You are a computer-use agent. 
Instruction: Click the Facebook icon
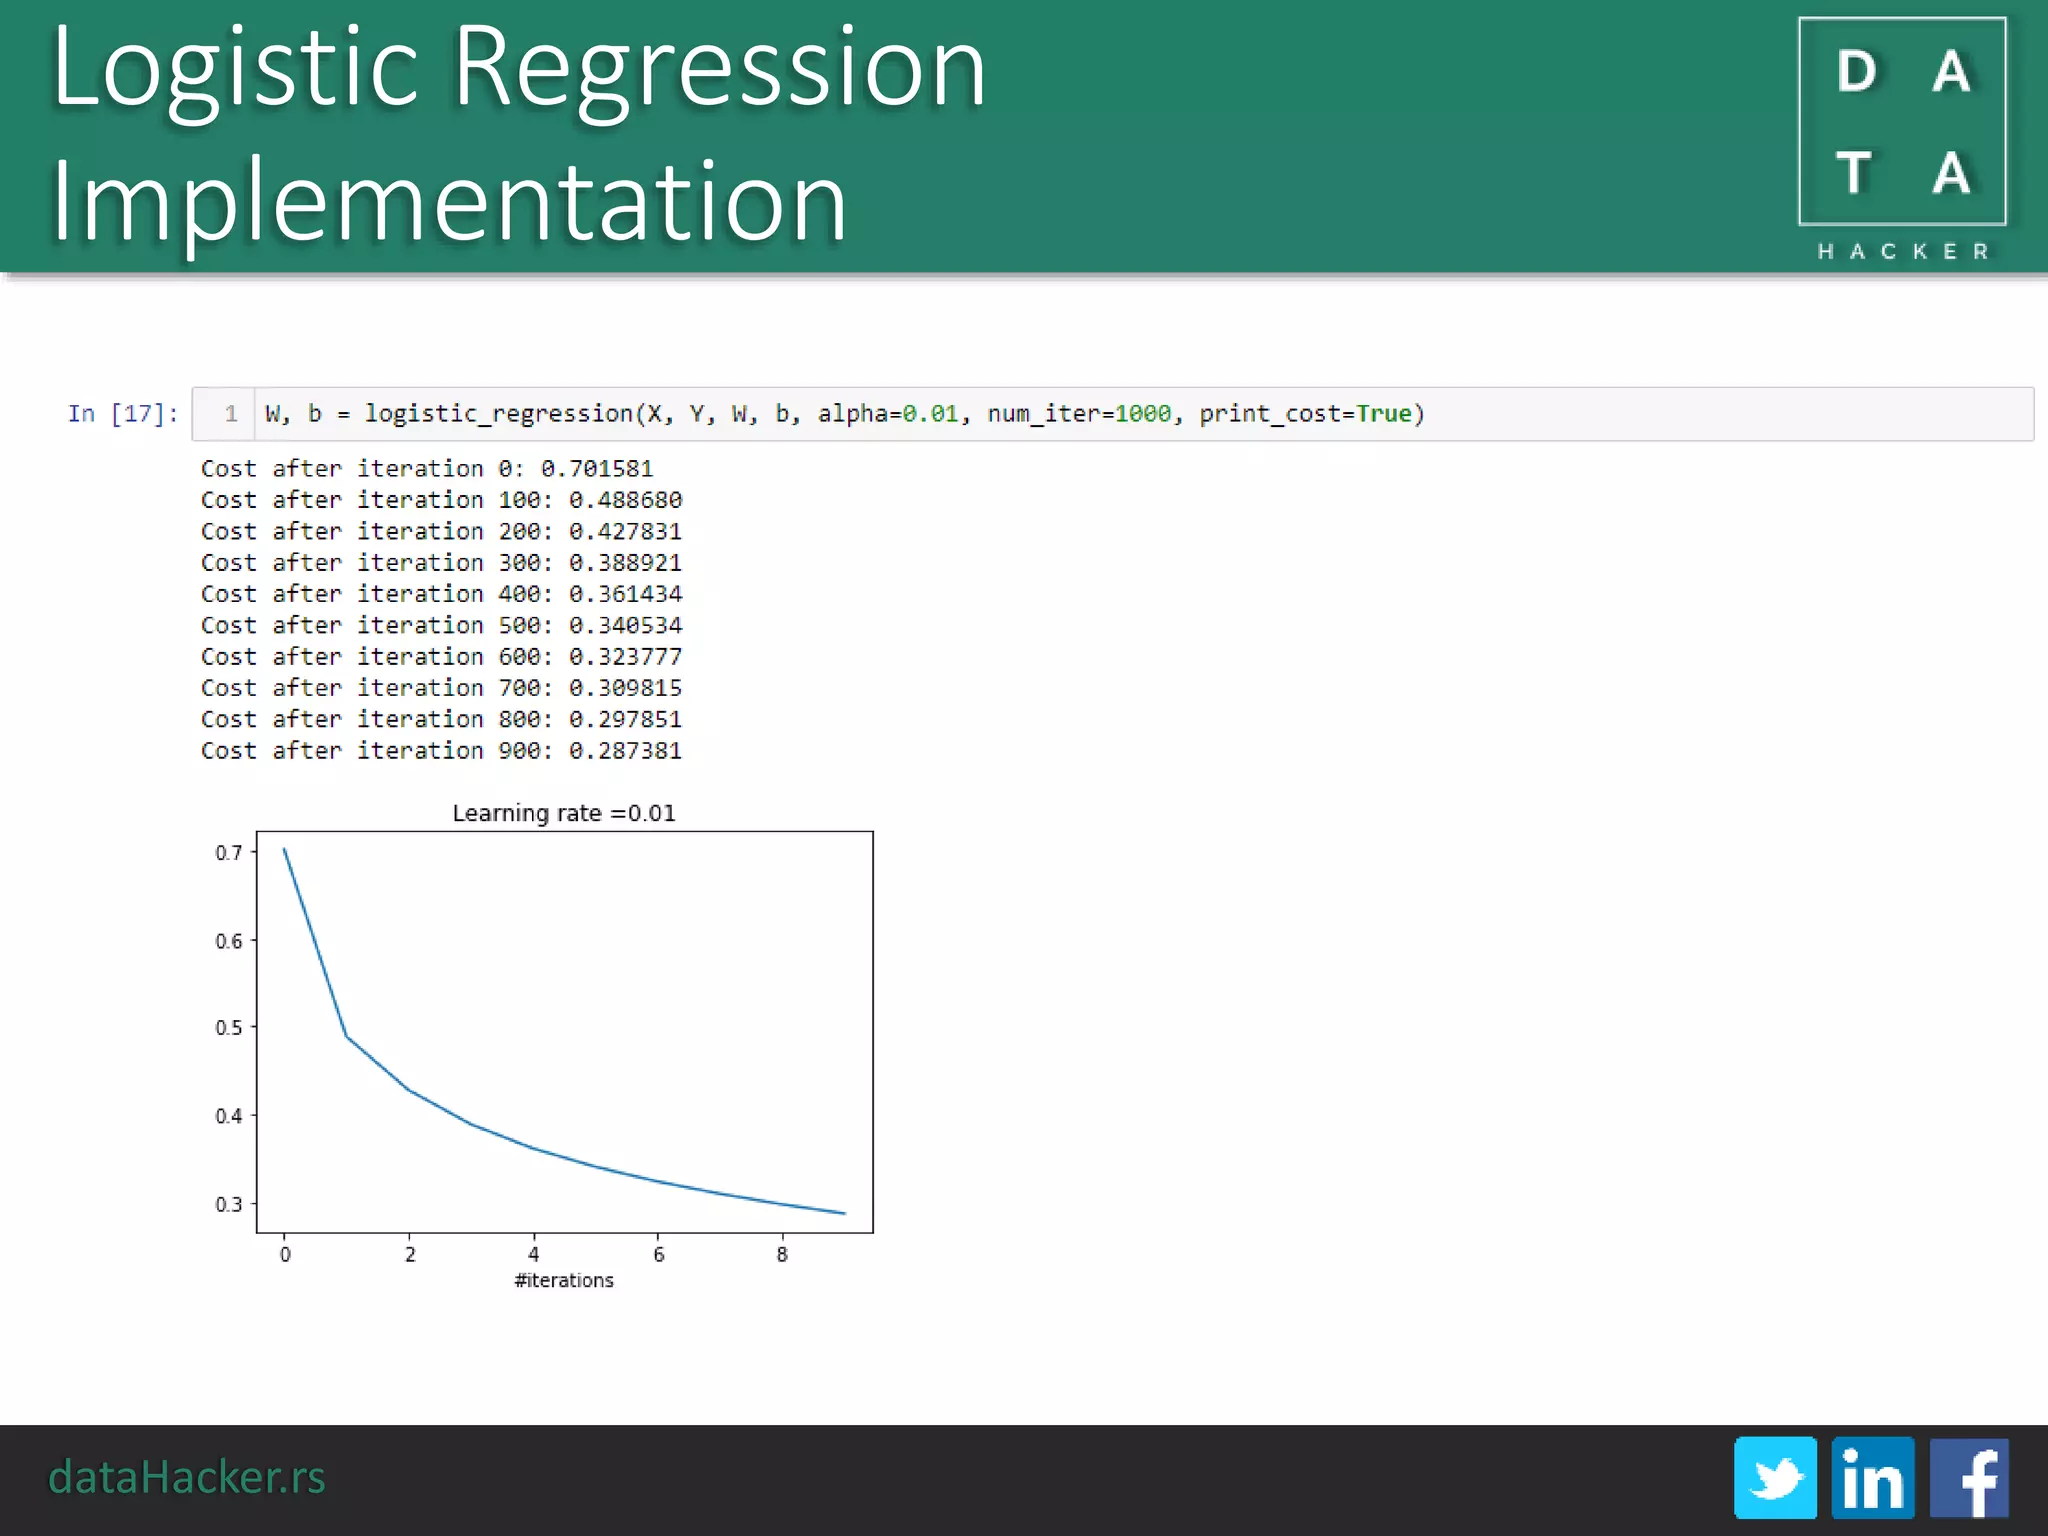point(1968,1477)
